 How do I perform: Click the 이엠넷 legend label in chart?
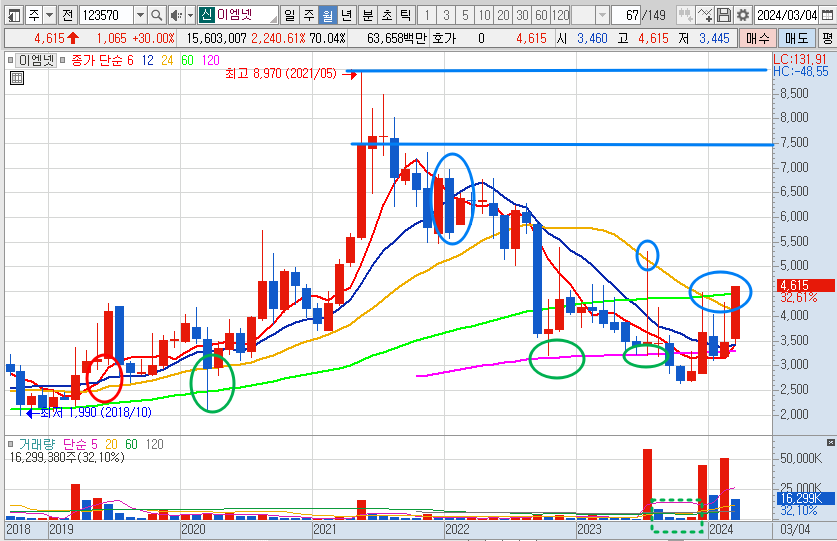click(36, 60)
